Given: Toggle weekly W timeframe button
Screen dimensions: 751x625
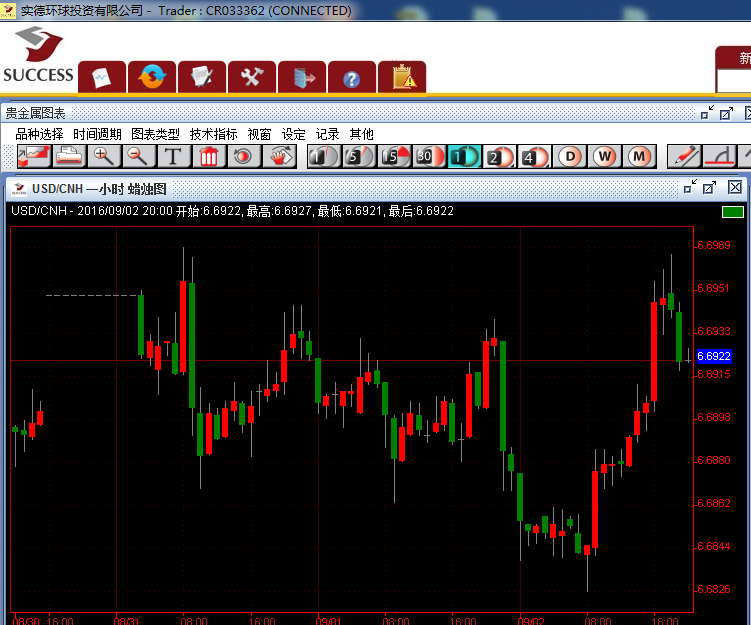Looking at the screenshot, I should click(605, 156).
